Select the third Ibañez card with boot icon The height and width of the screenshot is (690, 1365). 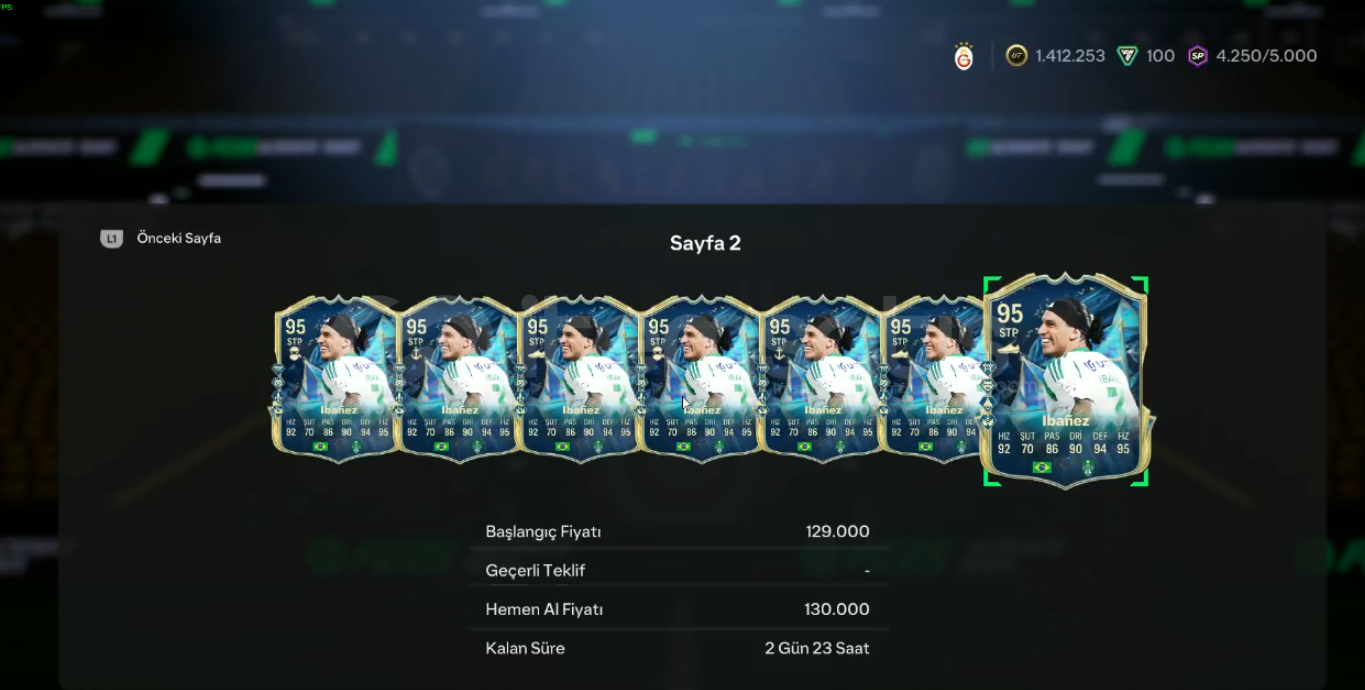(x=579, y=378)
